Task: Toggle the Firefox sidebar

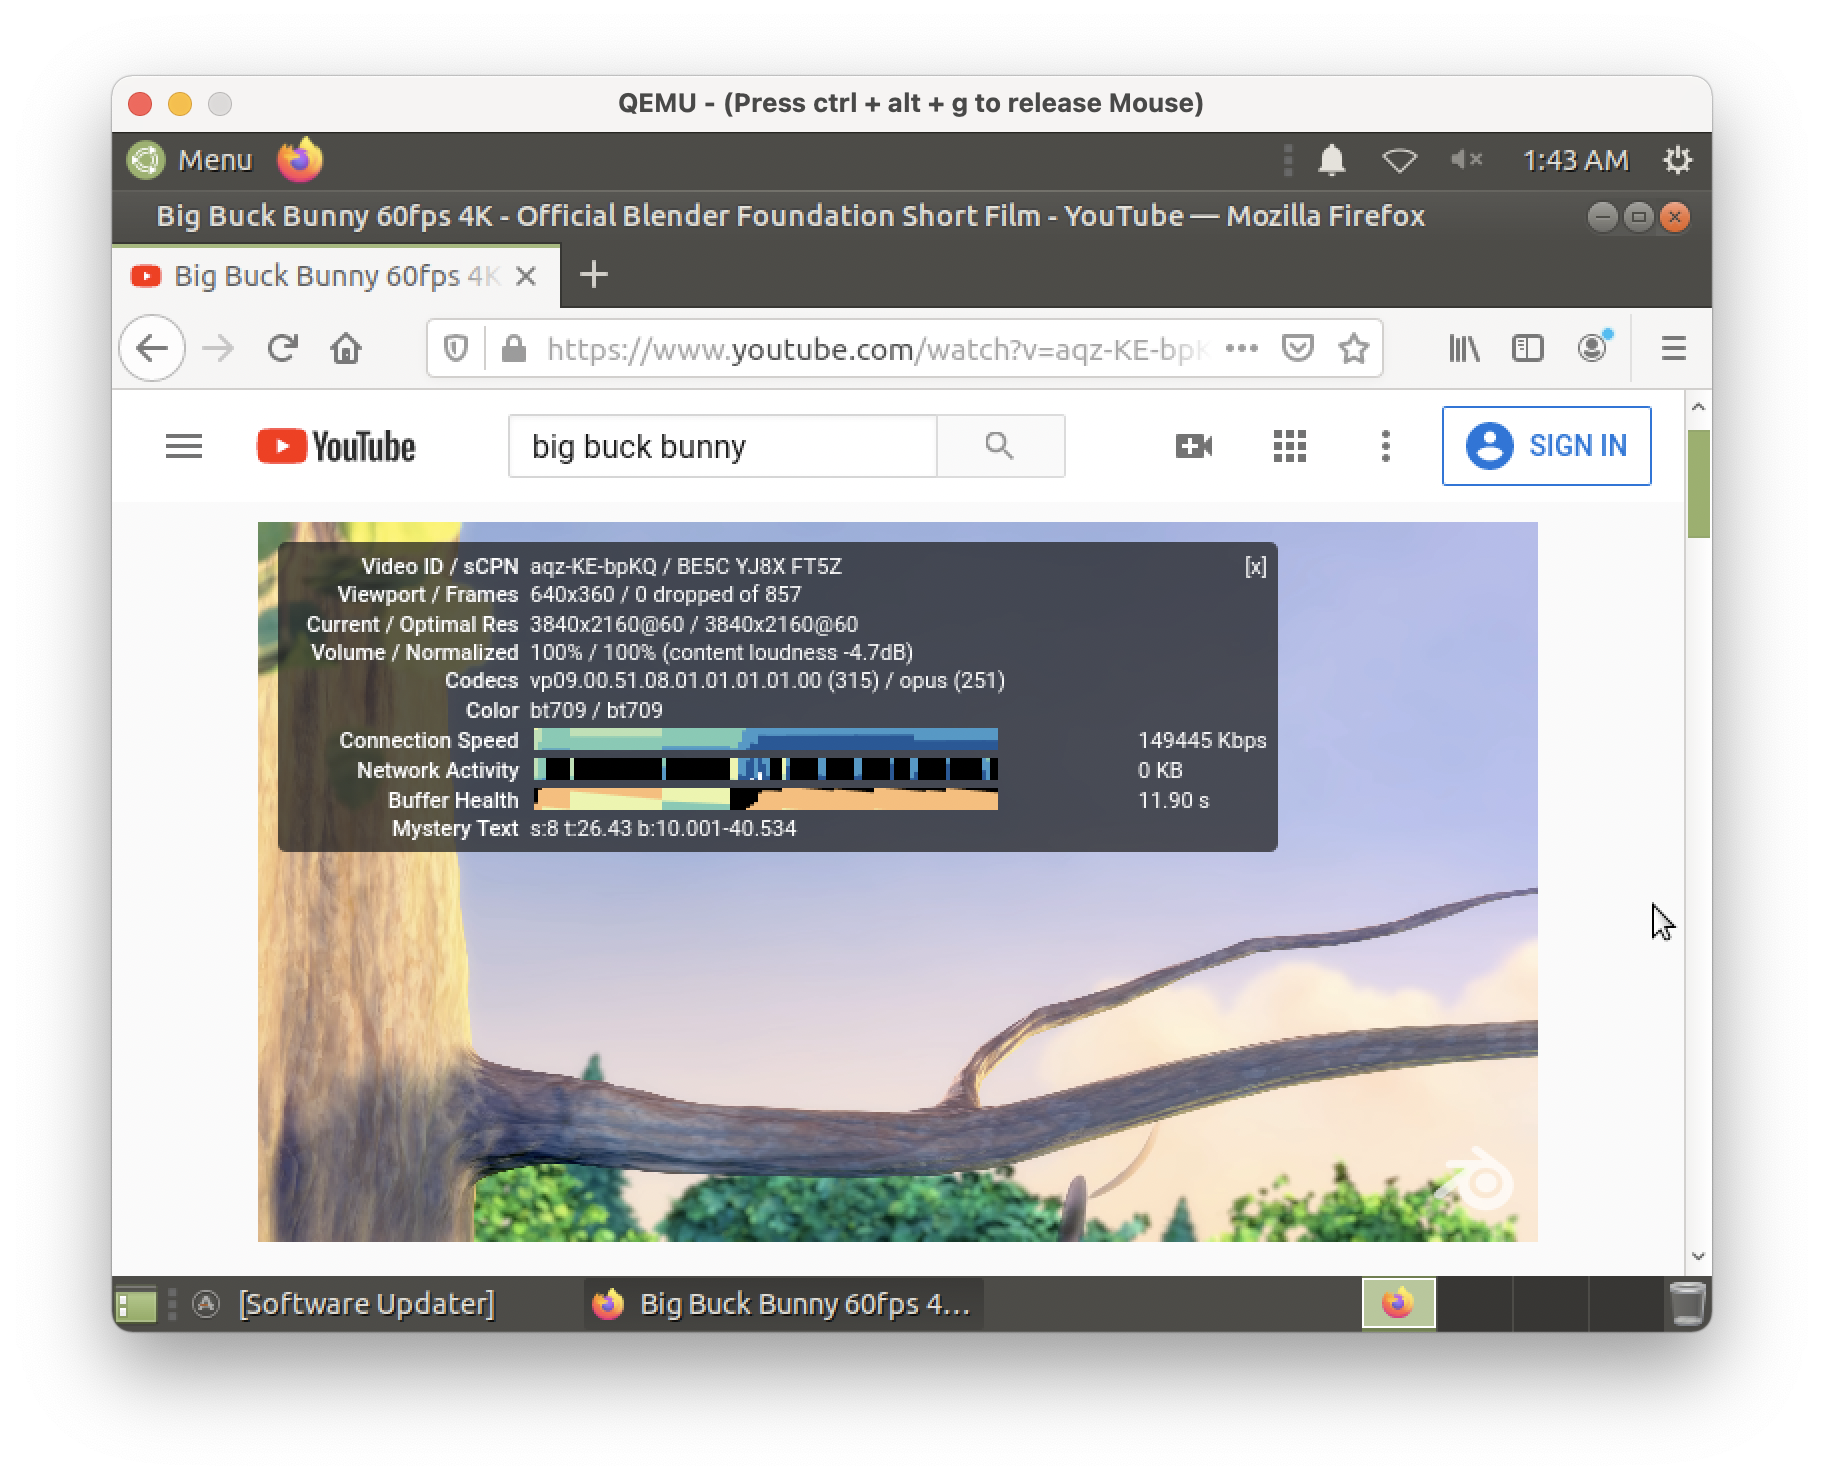Action: click(1528, 349)
